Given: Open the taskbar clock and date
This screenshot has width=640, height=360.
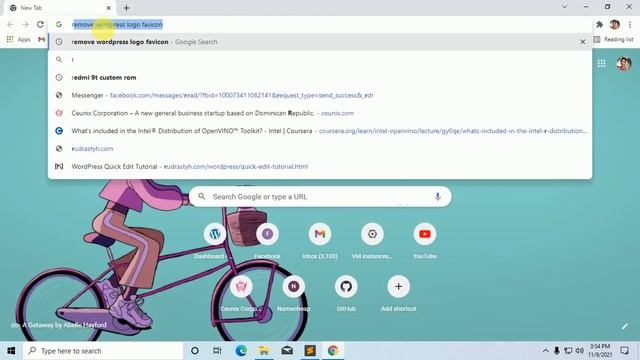Looking at the screenshot, I should pyautogui.click(x=599, y=351).
